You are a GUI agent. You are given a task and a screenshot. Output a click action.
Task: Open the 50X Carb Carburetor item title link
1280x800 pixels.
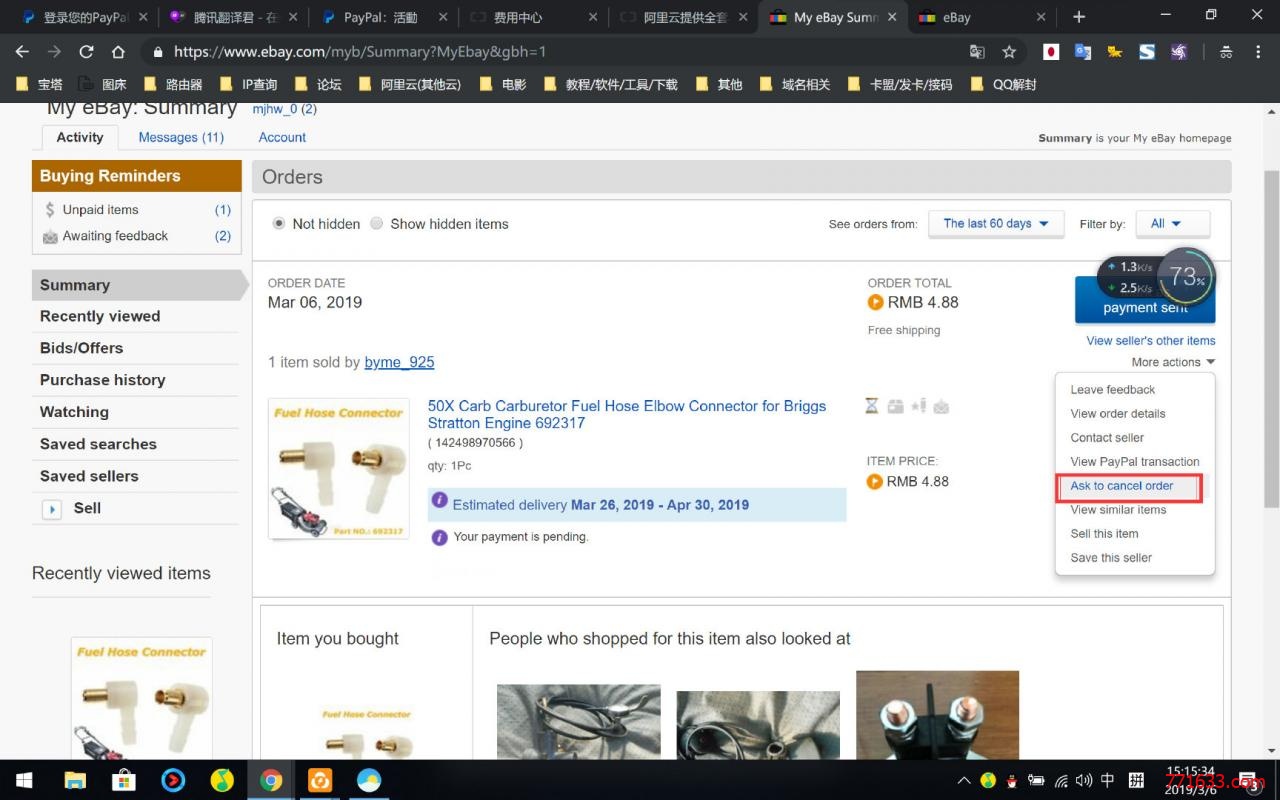(627, 414)
